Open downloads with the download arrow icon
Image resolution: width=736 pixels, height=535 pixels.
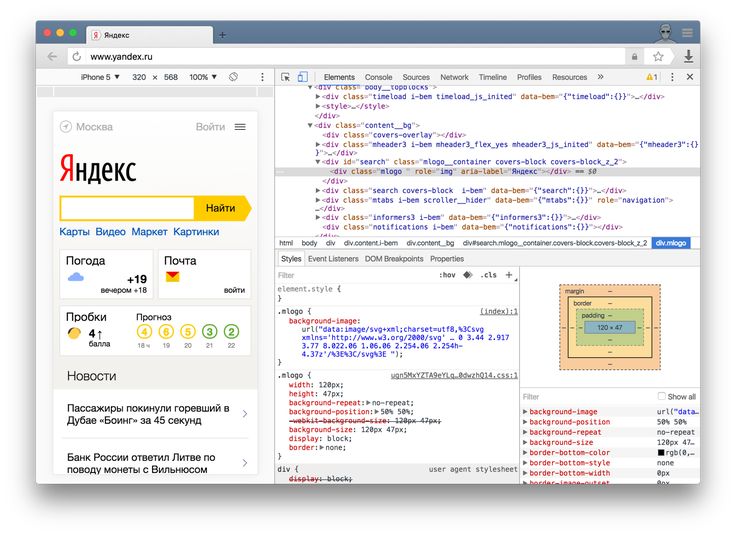click(x=688, y=56)
